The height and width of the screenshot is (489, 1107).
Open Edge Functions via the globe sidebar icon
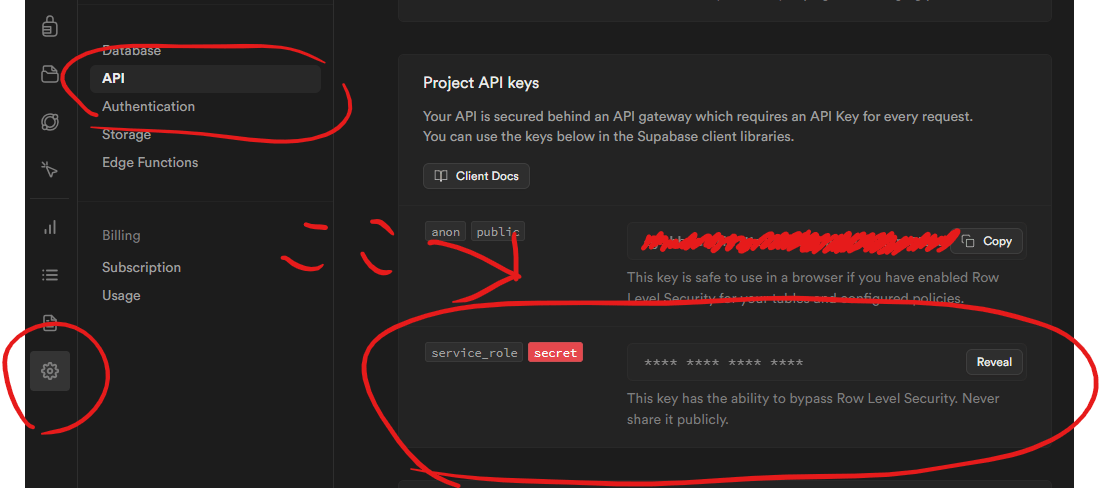click(x=49, y=122)
